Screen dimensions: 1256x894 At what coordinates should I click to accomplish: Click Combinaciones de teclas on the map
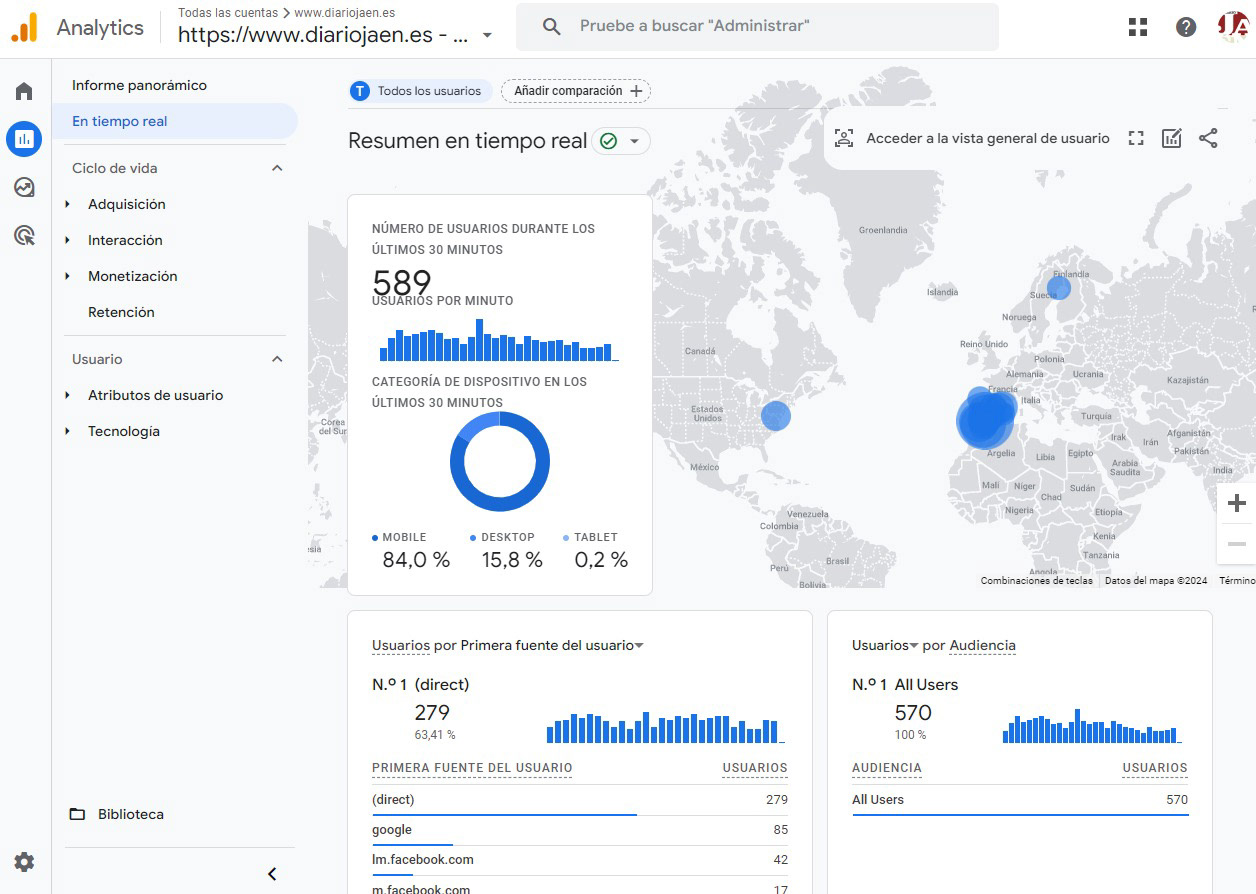coord(1036,581)
